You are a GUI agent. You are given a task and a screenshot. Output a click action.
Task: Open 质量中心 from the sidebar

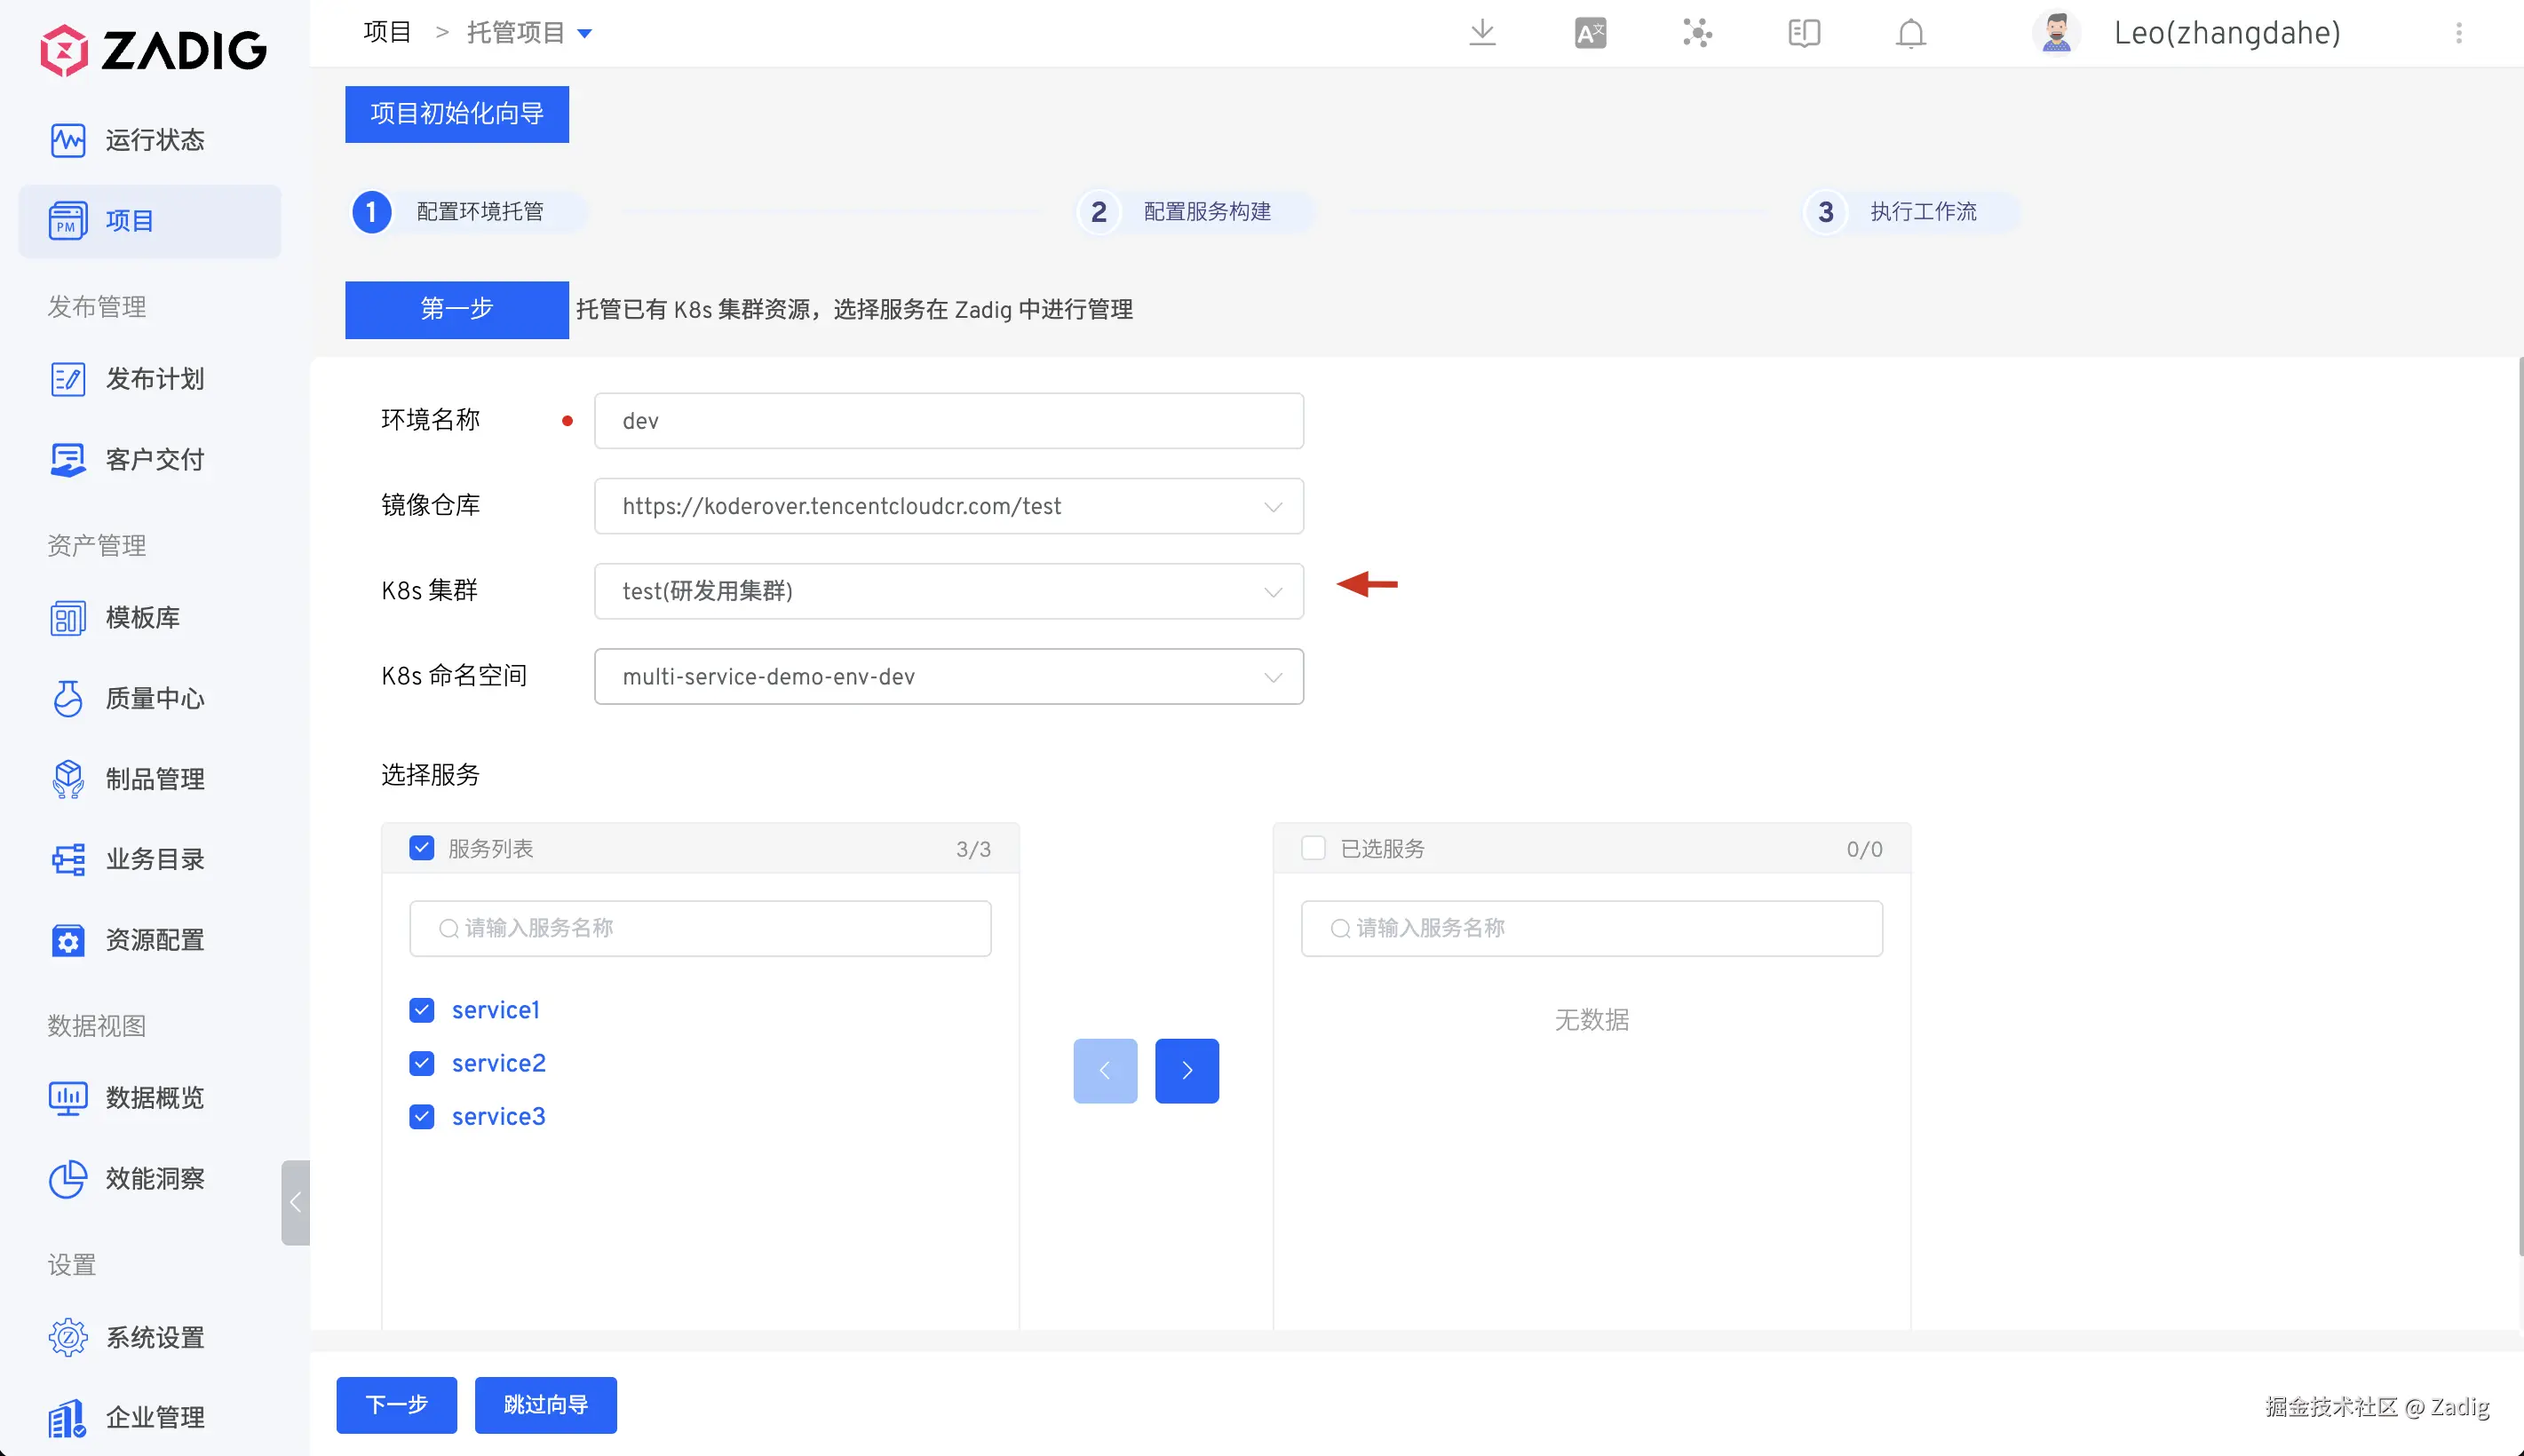[154, 698]
